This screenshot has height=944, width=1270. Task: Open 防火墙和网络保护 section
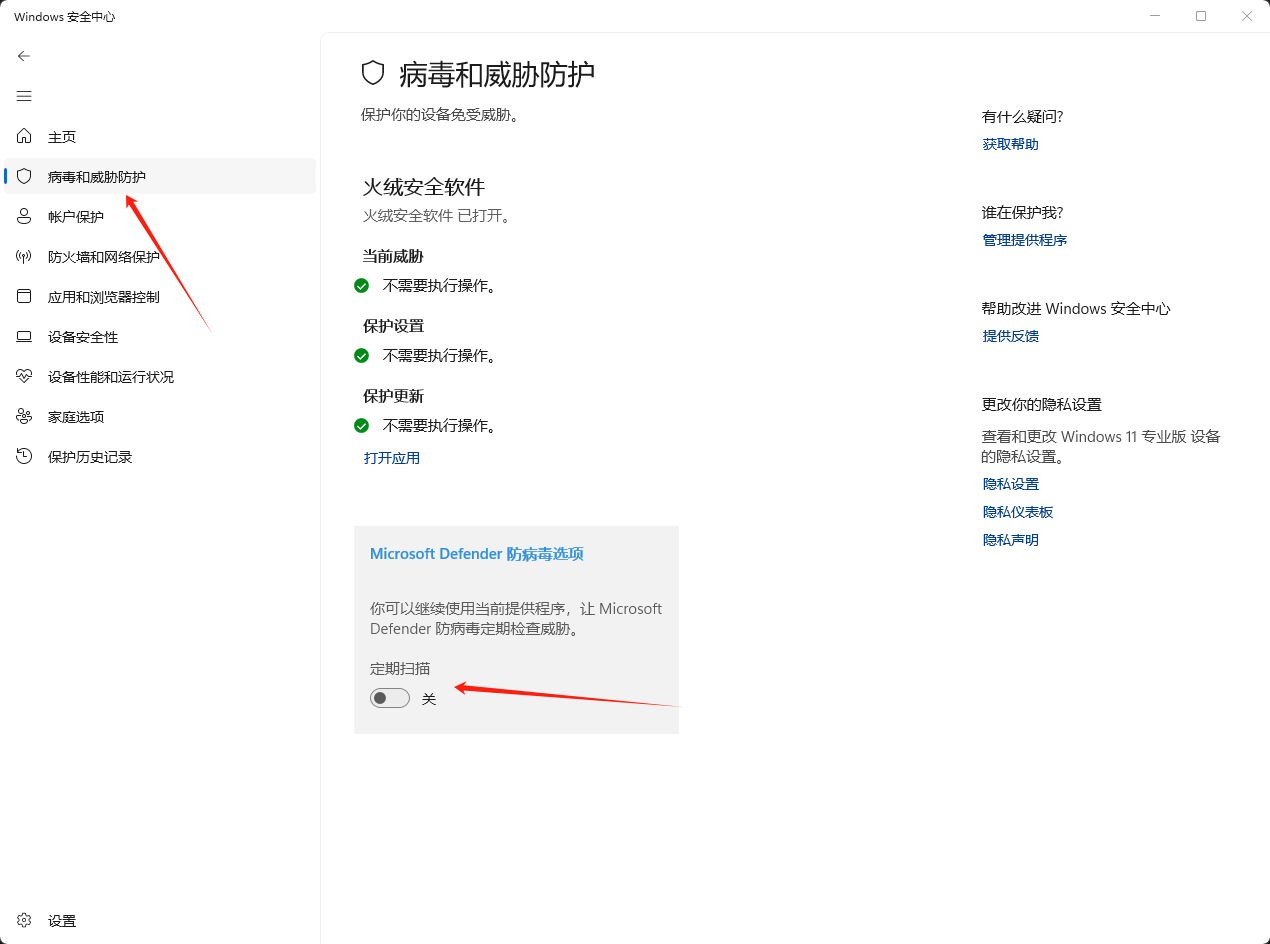click(24, 256)
